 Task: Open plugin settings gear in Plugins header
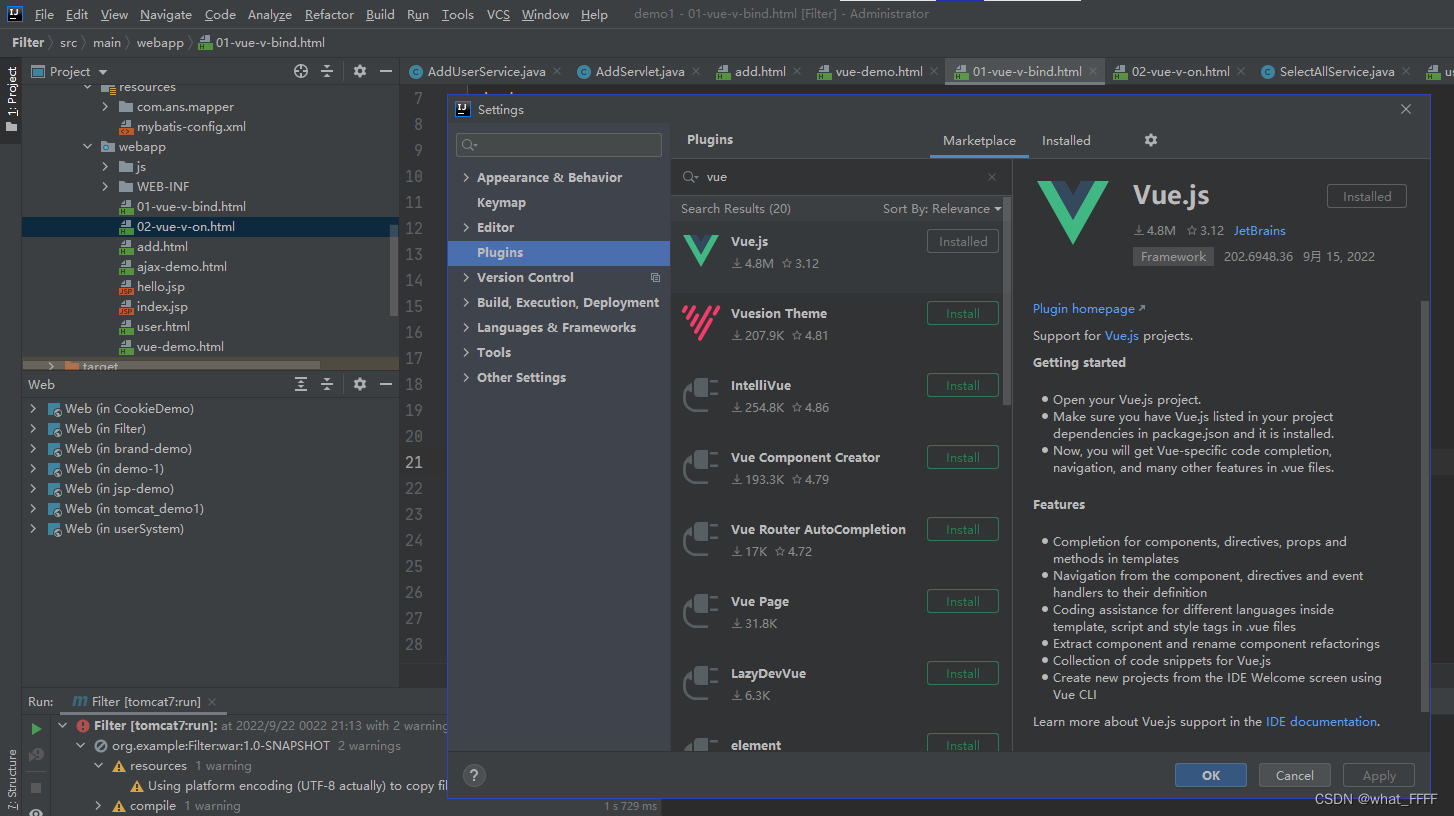pyautogui.click(x=1151, y=141)
